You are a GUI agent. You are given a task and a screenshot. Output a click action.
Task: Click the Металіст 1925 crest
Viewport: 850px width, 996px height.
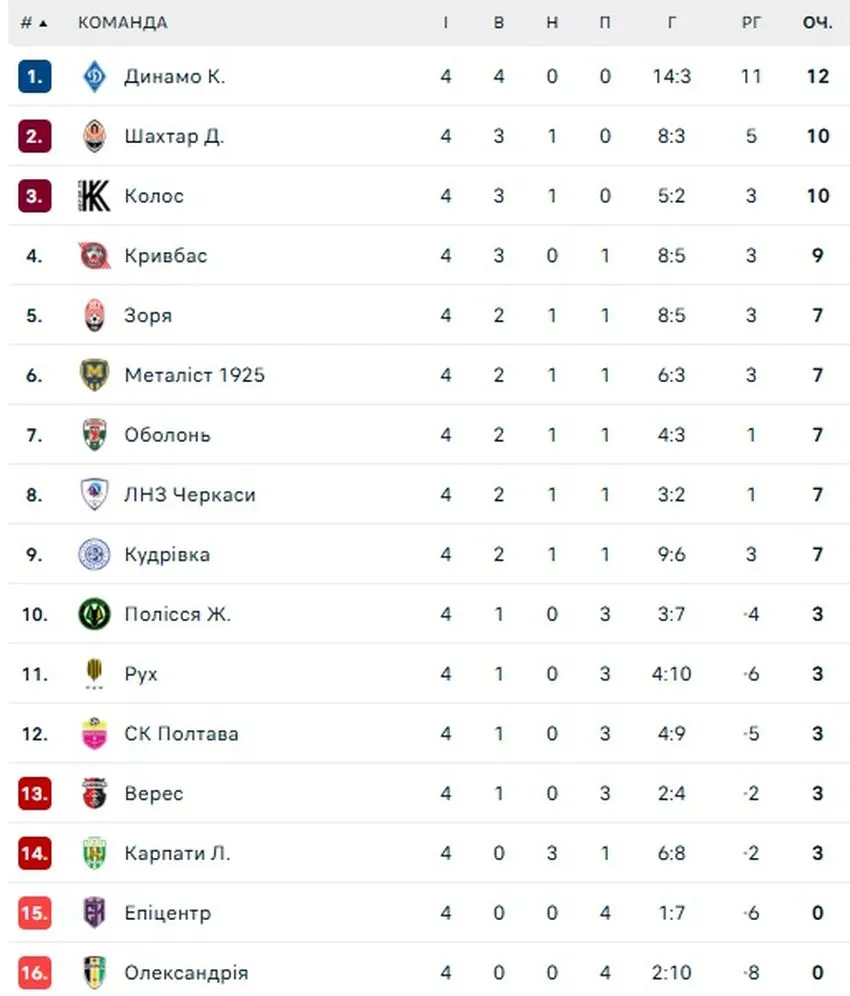pos(95,375)
